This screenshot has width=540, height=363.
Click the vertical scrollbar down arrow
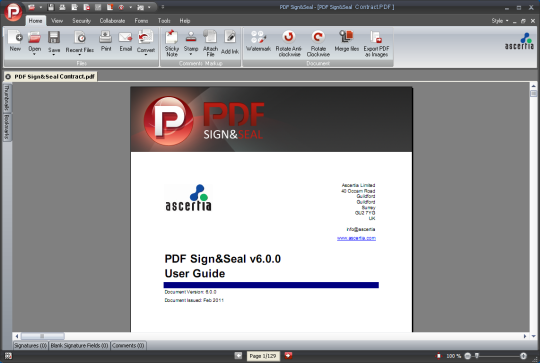click(x=533, y=336)
